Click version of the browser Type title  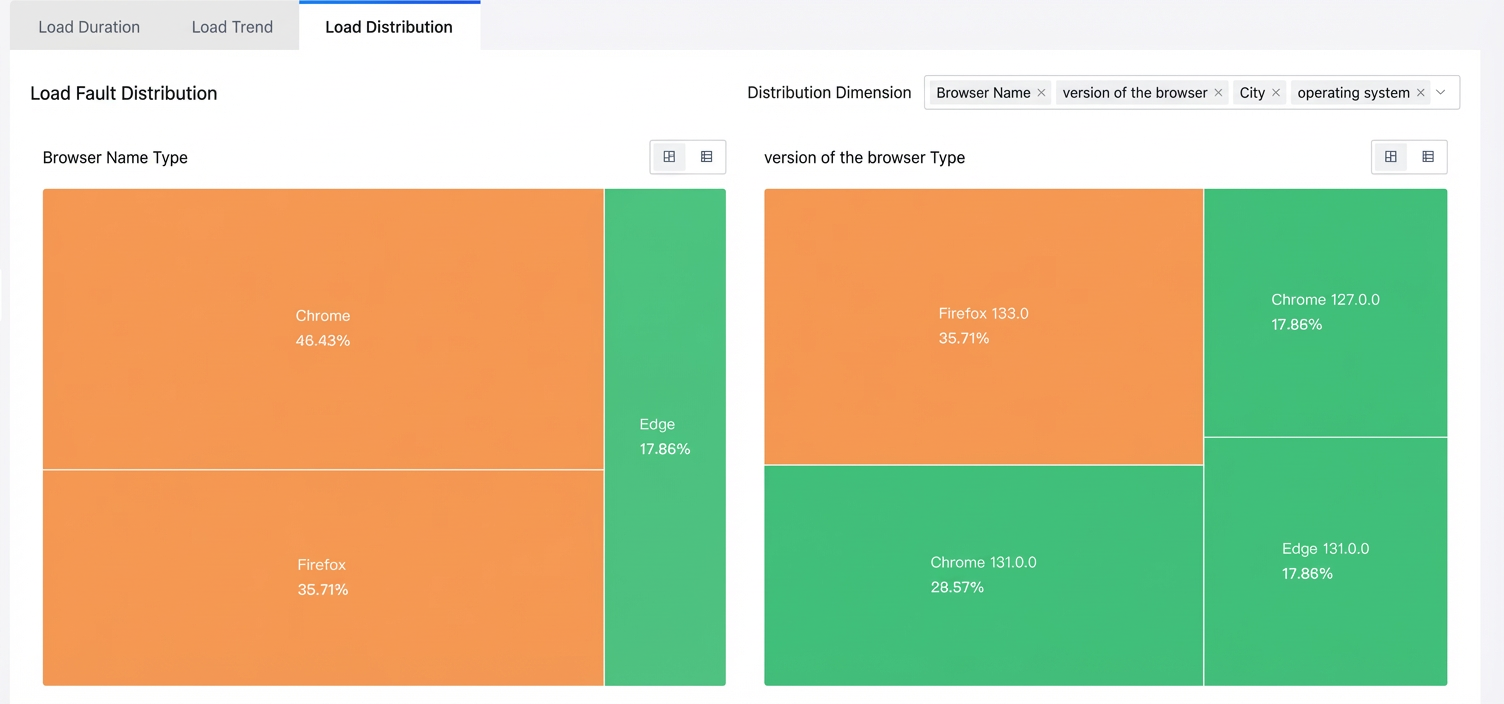pos(864,157)
